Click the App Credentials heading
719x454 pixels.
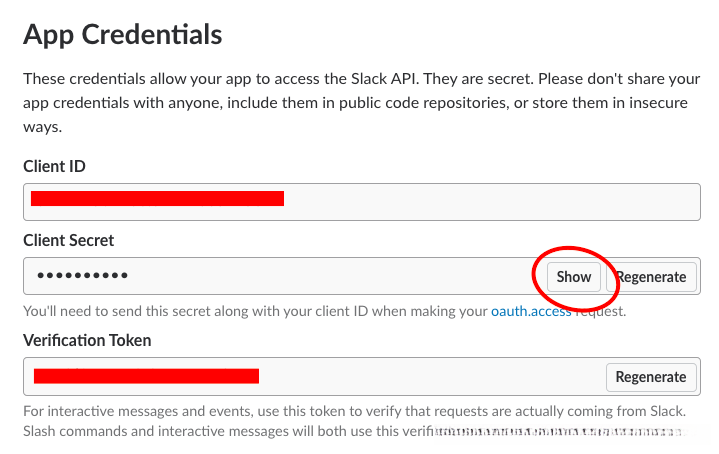[122, 35]
